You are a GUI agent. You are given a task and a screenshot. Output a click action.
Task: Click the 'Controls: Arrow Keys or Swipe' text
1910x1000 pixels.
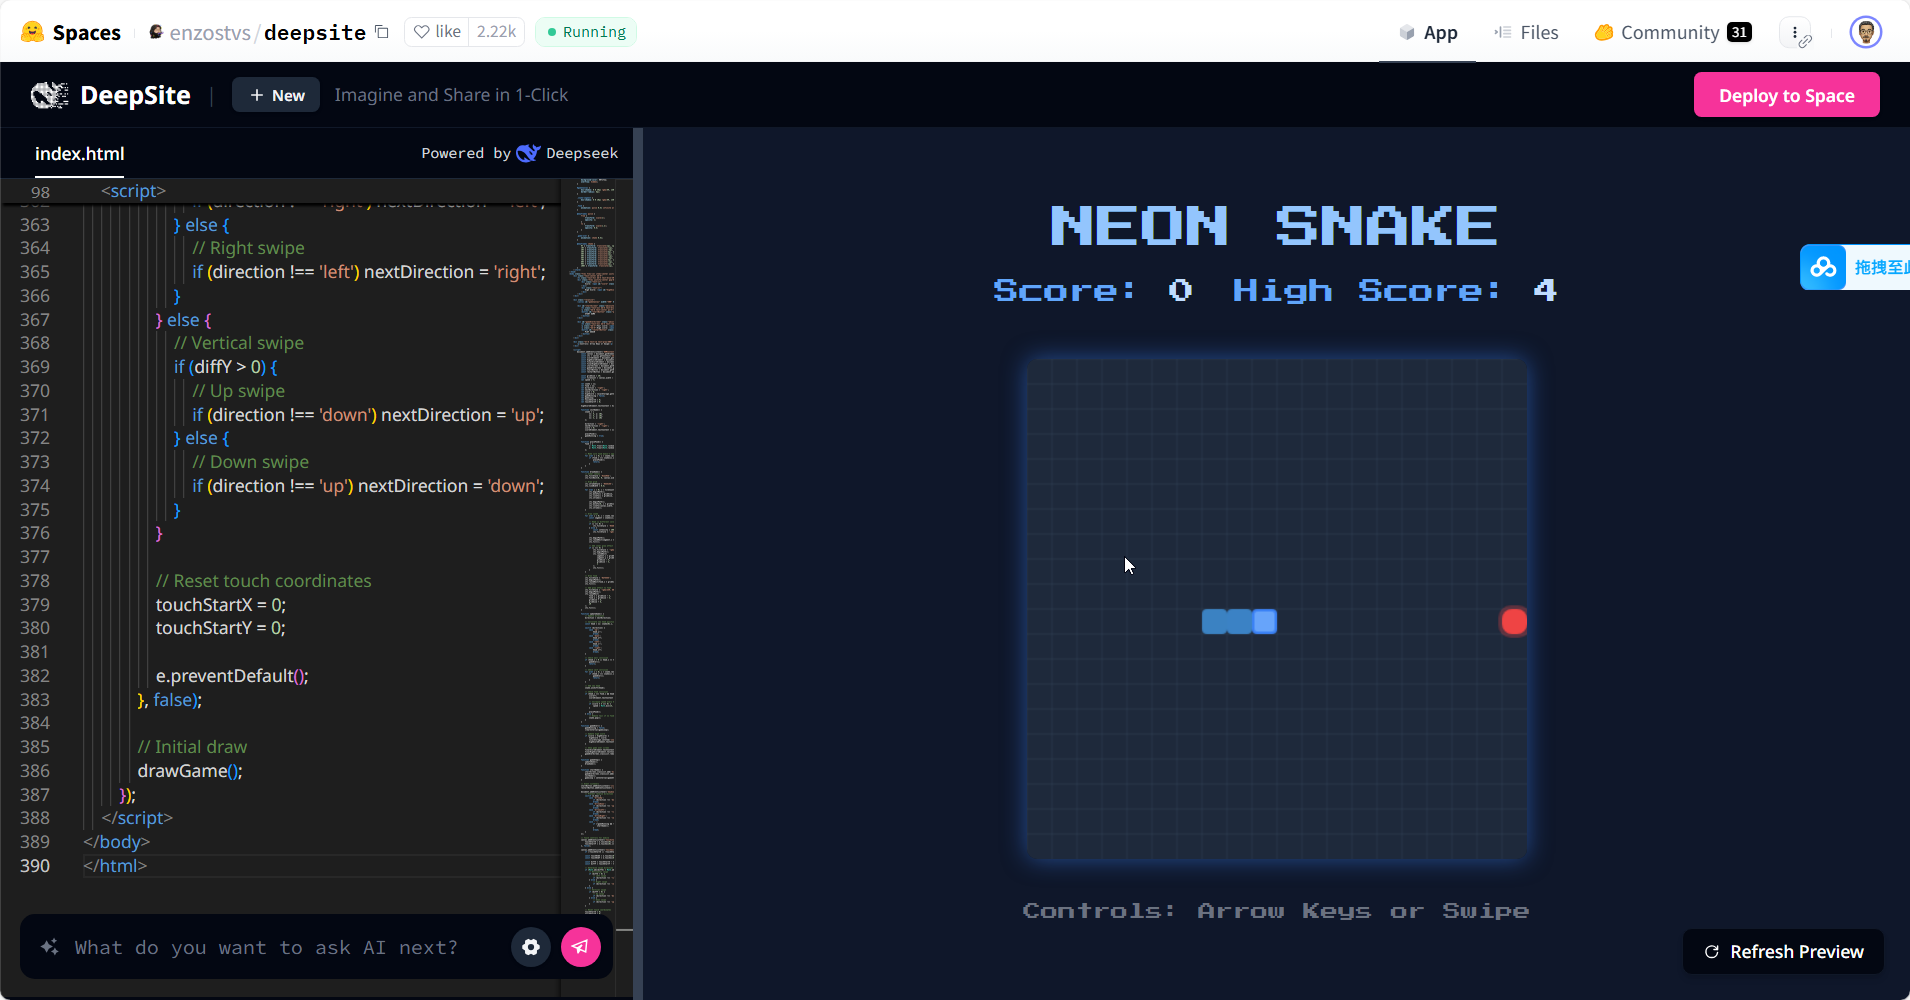1275,910
